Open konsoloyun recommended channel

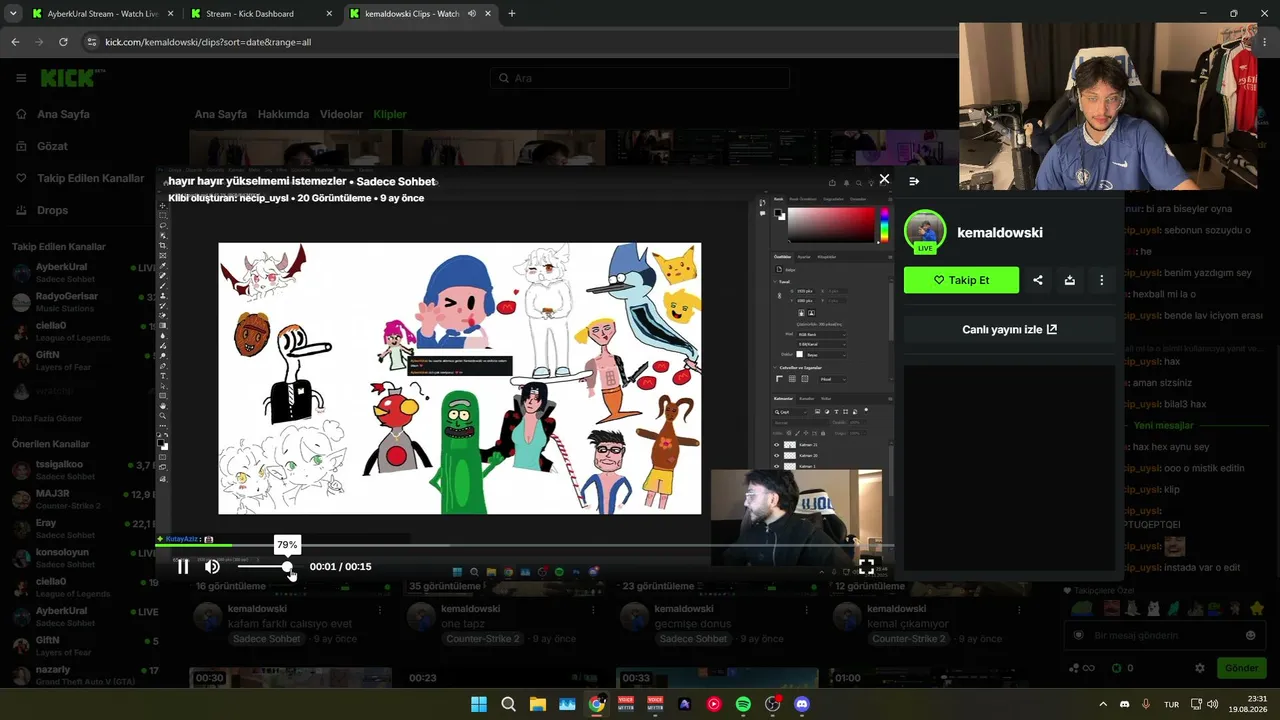coord(85,557)
